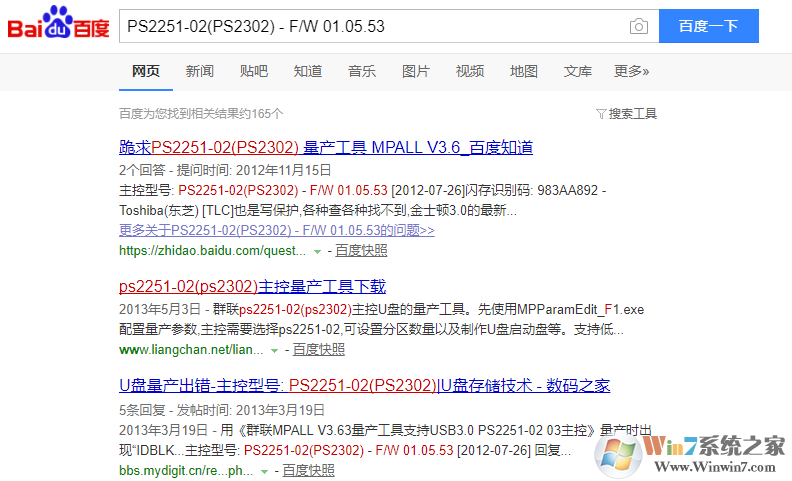Image resolution: width=792 pixels, height=481 pixels.
Task: Click snippet mentioning 群联MPALL V3.63量产工具
Action: pos(384,430)
